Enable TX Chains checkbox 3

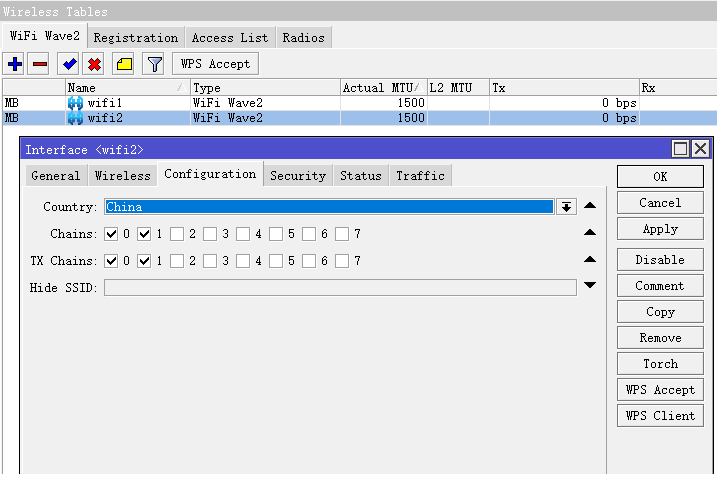(210, 261)
